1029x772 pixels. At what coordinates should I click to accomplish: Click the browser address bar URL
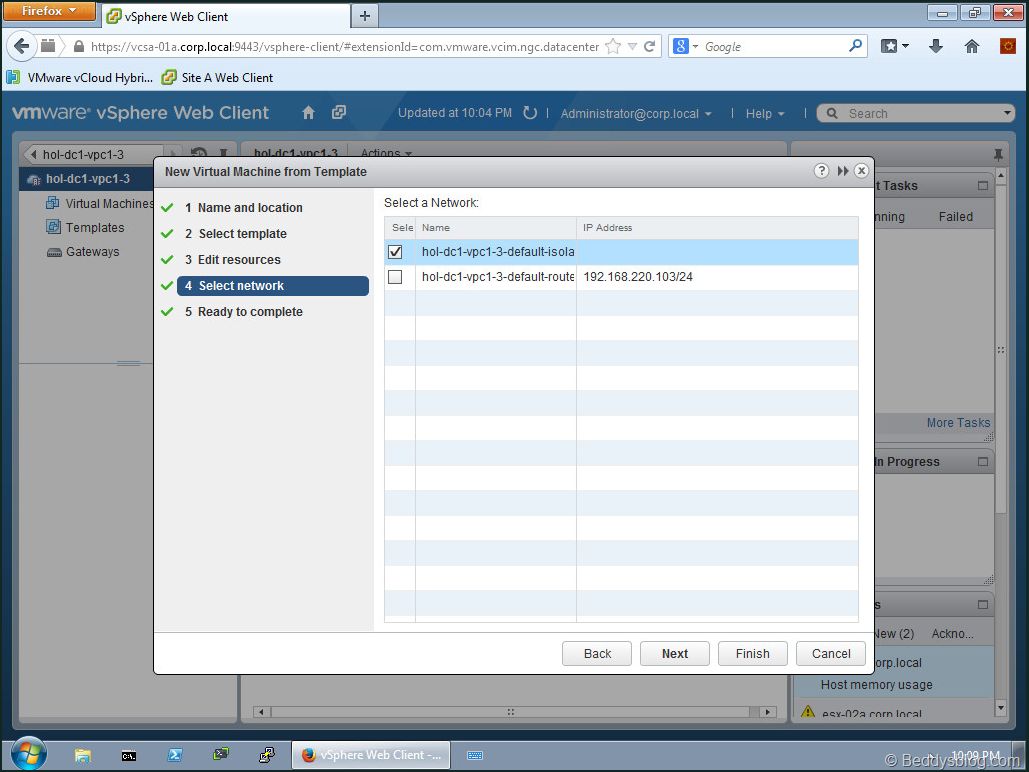(345, 46)
